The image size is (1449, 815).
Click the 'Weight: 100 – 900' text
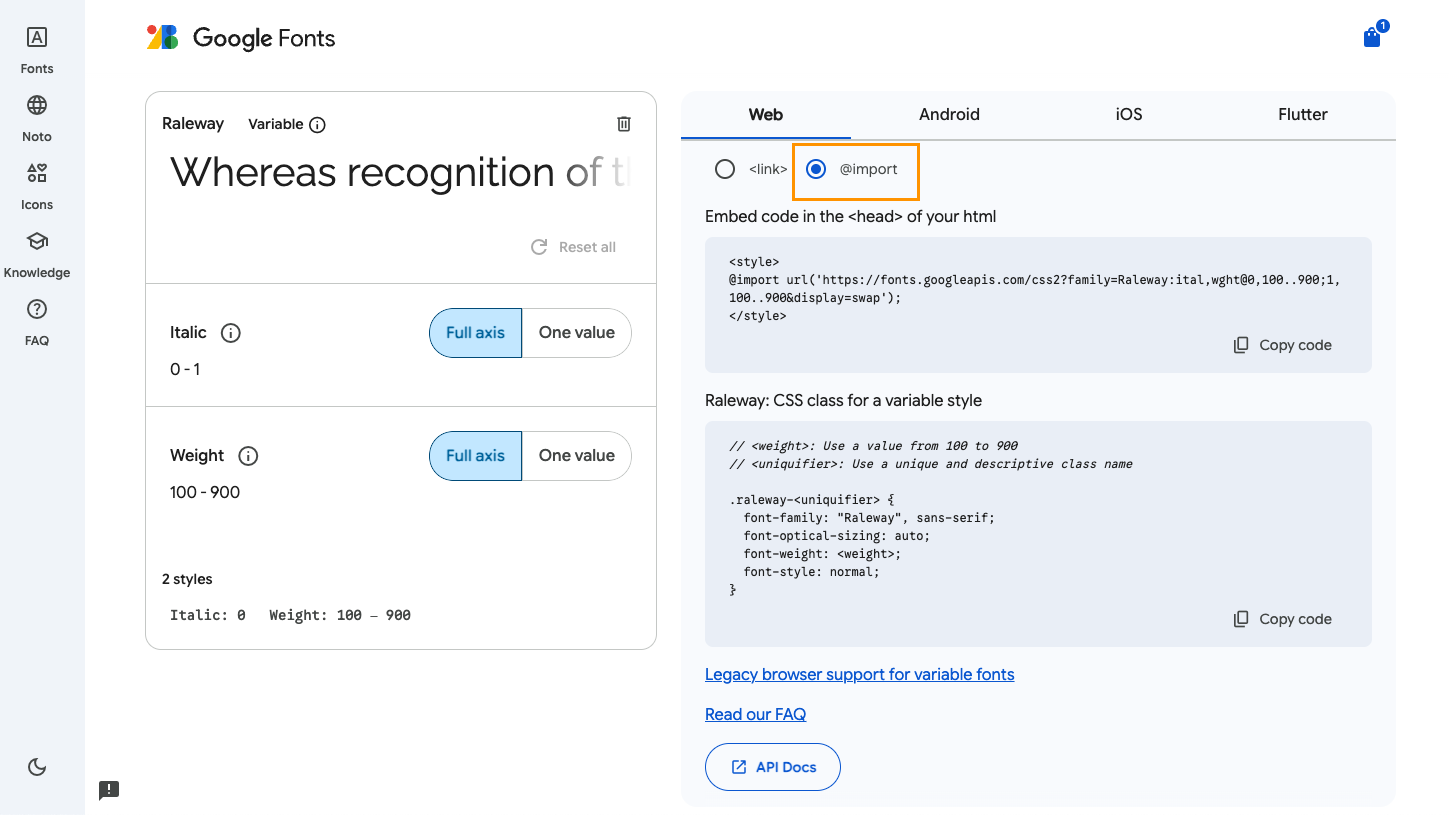coord(340,615)
